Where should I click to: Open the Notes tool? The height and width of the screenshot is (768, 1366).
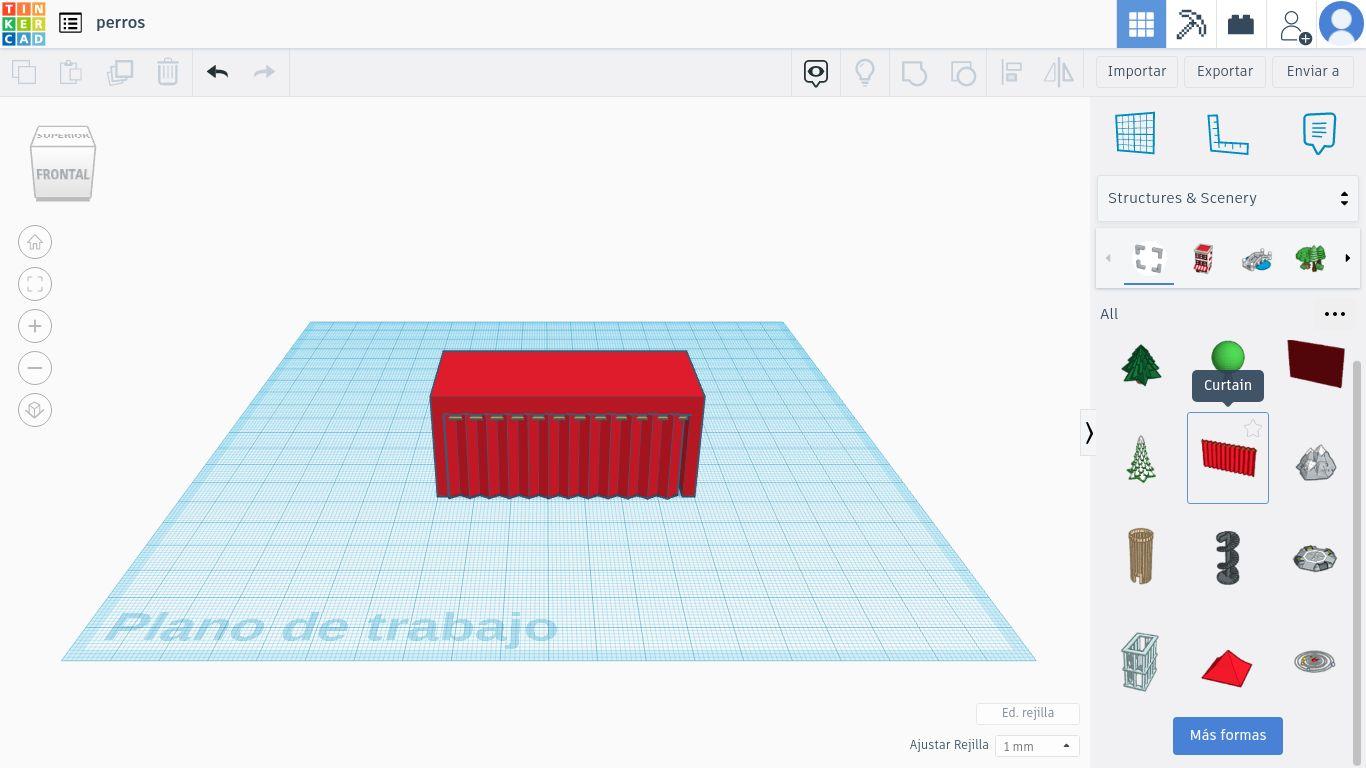1319,133
